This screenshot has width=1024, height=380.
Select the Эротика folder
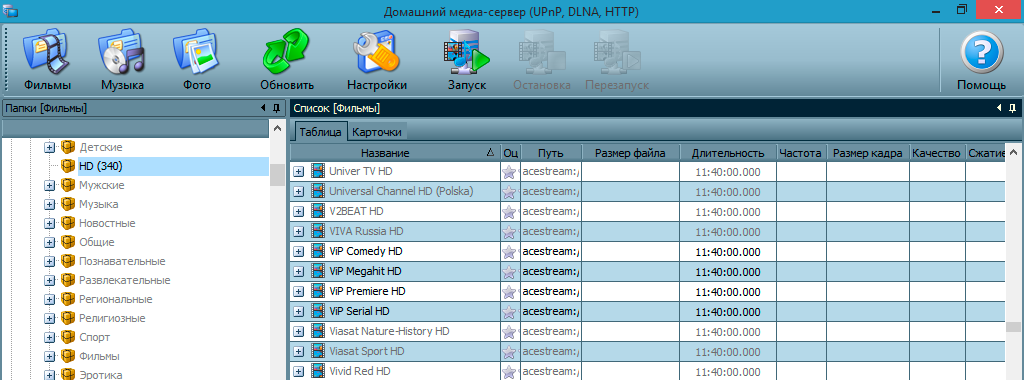tap(101, 375)
